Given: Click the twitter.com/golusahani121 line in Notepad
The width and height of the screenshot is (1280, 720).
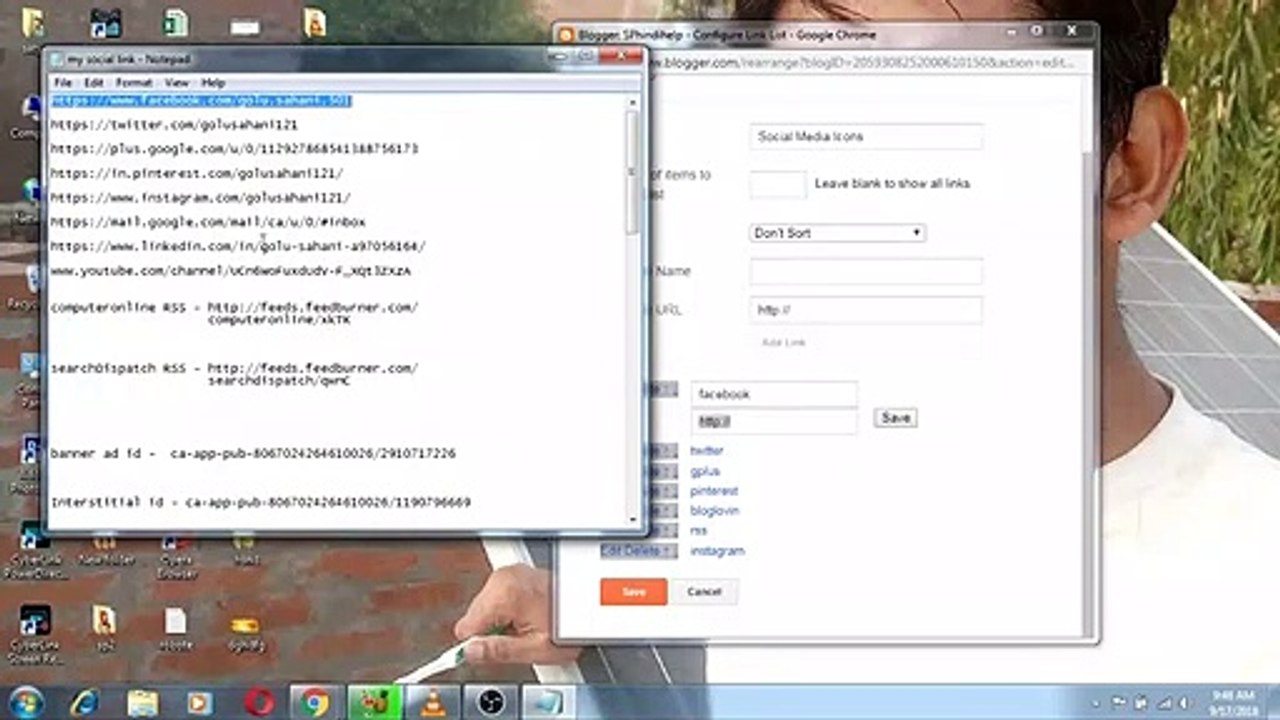Looking at the screenshot, I should point(174,125).
